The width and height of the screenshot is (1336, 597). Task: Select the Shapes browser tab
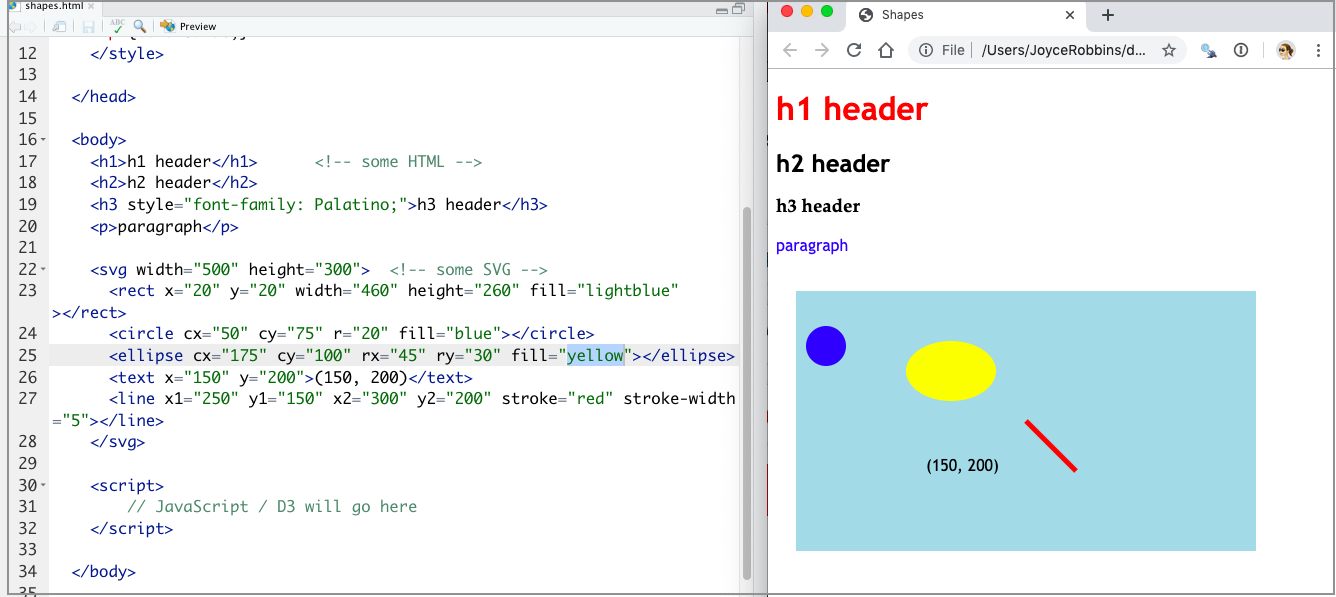(965, 15)
